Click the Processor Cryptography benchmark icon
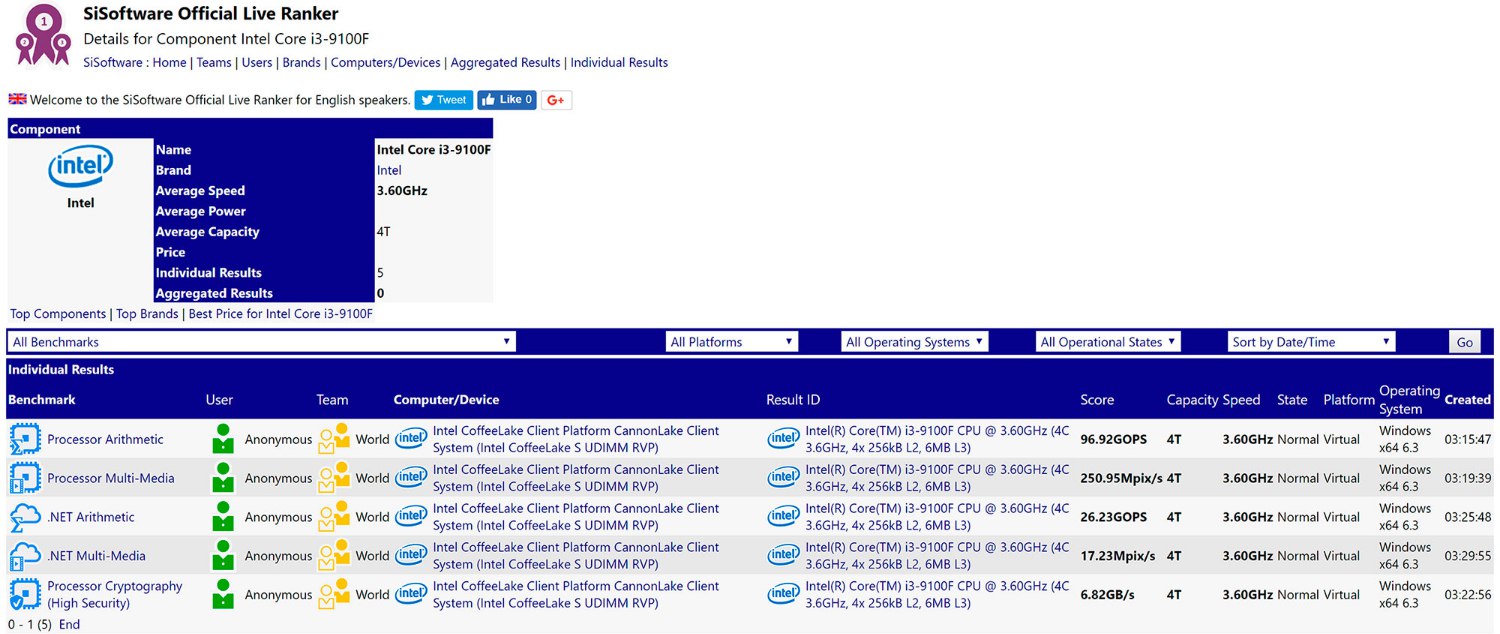 pyautogui.click(x=24, y=595)
